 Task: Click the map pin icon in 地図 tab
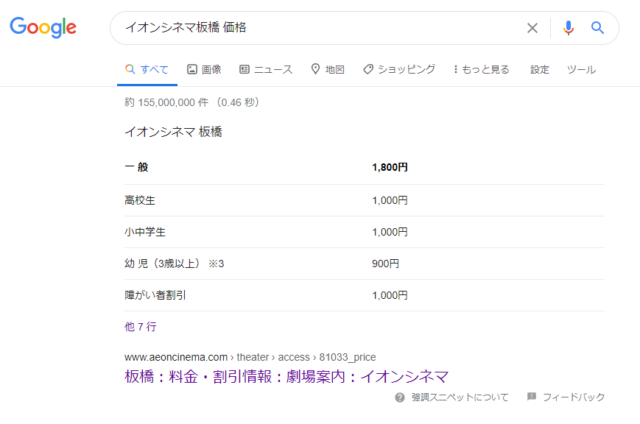point(315,69)
